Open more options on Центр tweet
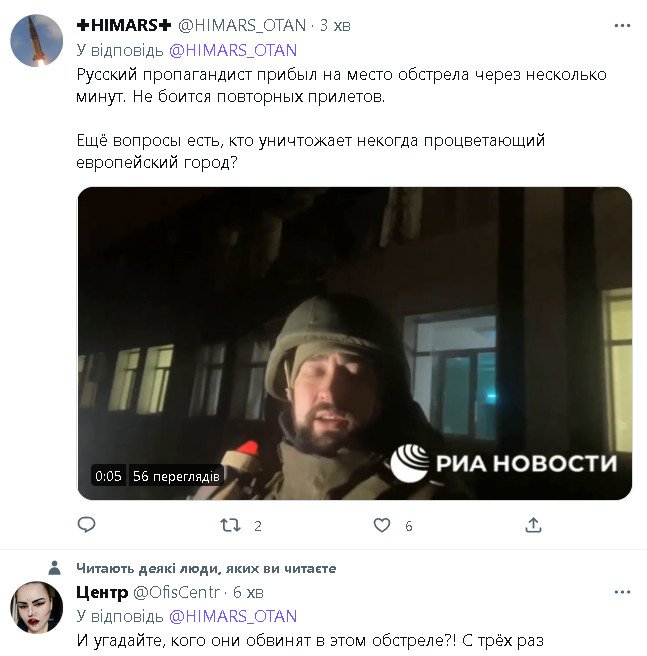 [x=622, y=592]
